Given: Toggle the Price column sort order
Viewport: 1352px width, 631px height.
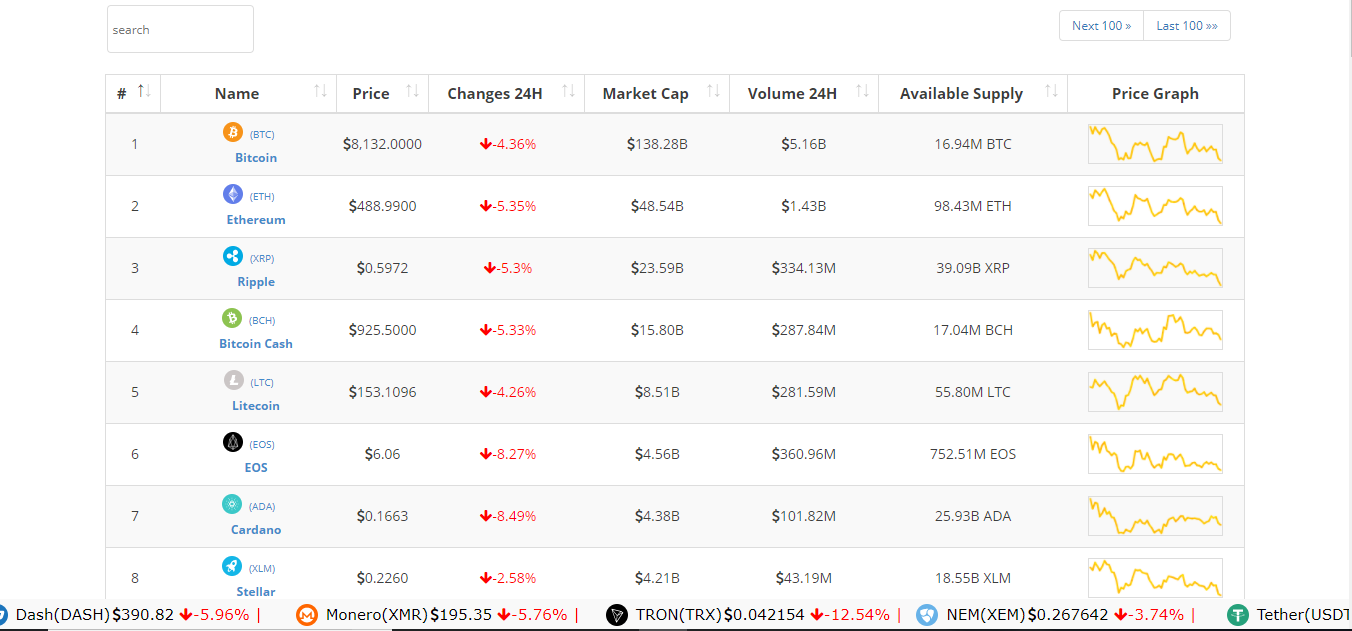Looking at the screenshot, I should (411, 90).
